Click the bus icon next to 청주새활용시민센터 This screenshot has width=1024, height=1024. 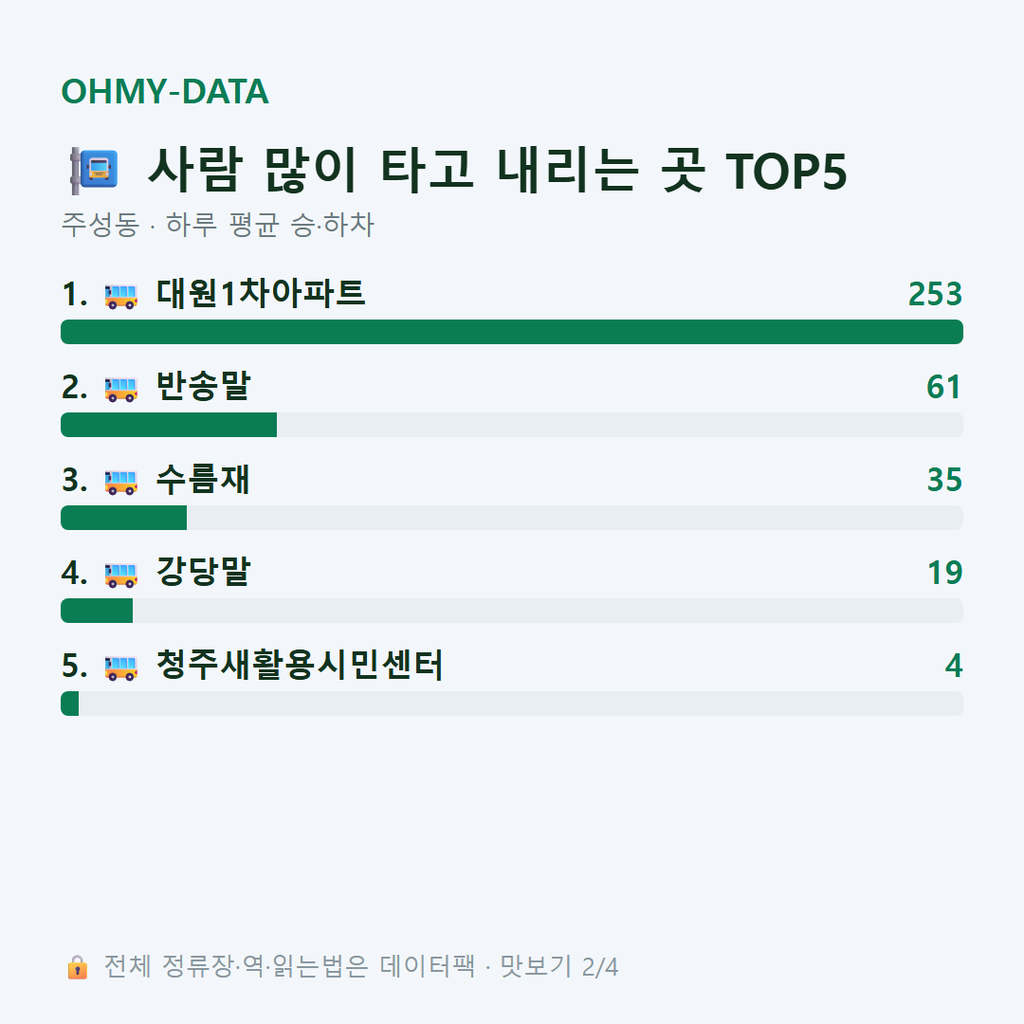tap(121, 667)
